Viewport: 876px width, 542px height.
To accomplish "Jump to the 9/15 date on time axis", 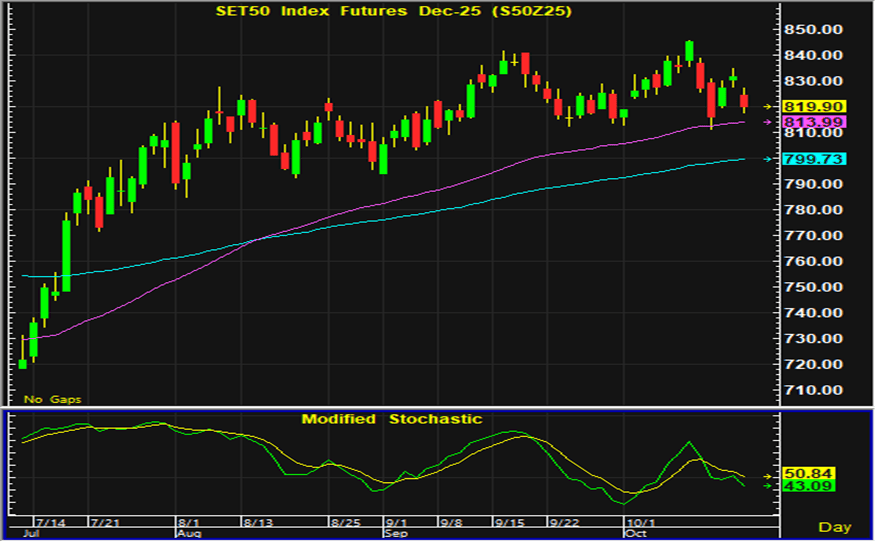I will click(x=509, y=522).
